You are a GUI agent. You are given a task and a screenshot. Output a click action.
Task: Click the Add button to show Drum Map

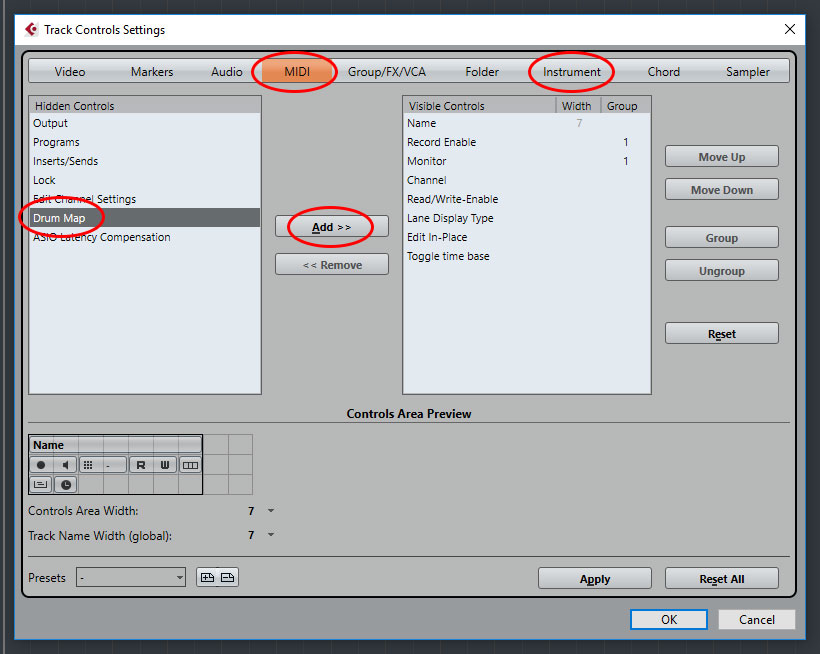331,227
